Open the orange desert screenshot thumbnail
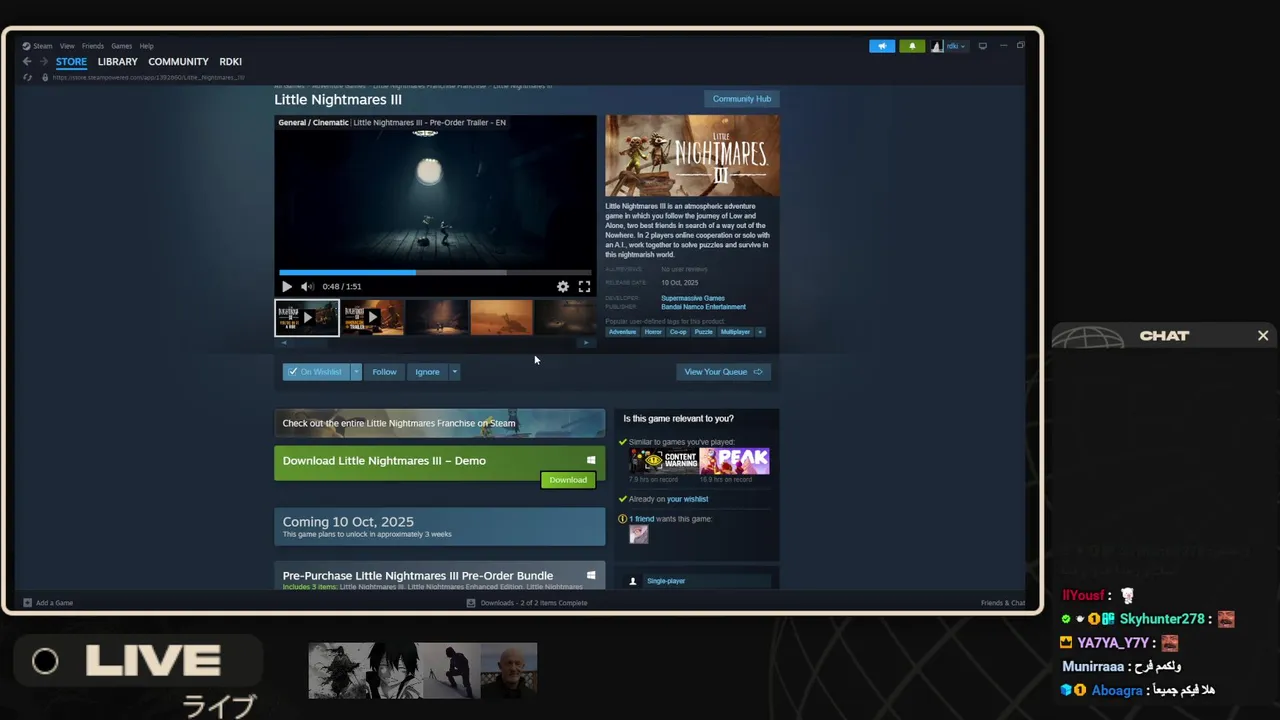 (x=502, y=318)
